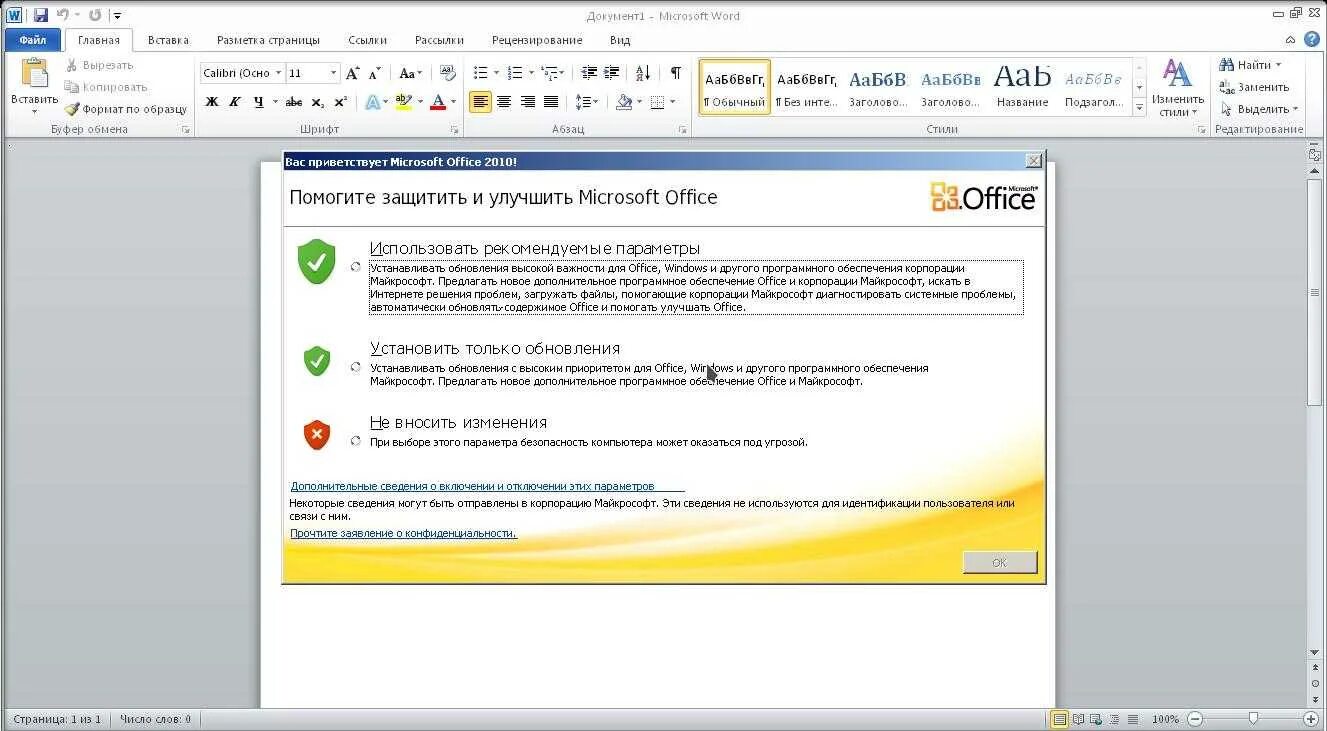Open the Font (Шрифт) dialog launcher

(x=455, y=130)
